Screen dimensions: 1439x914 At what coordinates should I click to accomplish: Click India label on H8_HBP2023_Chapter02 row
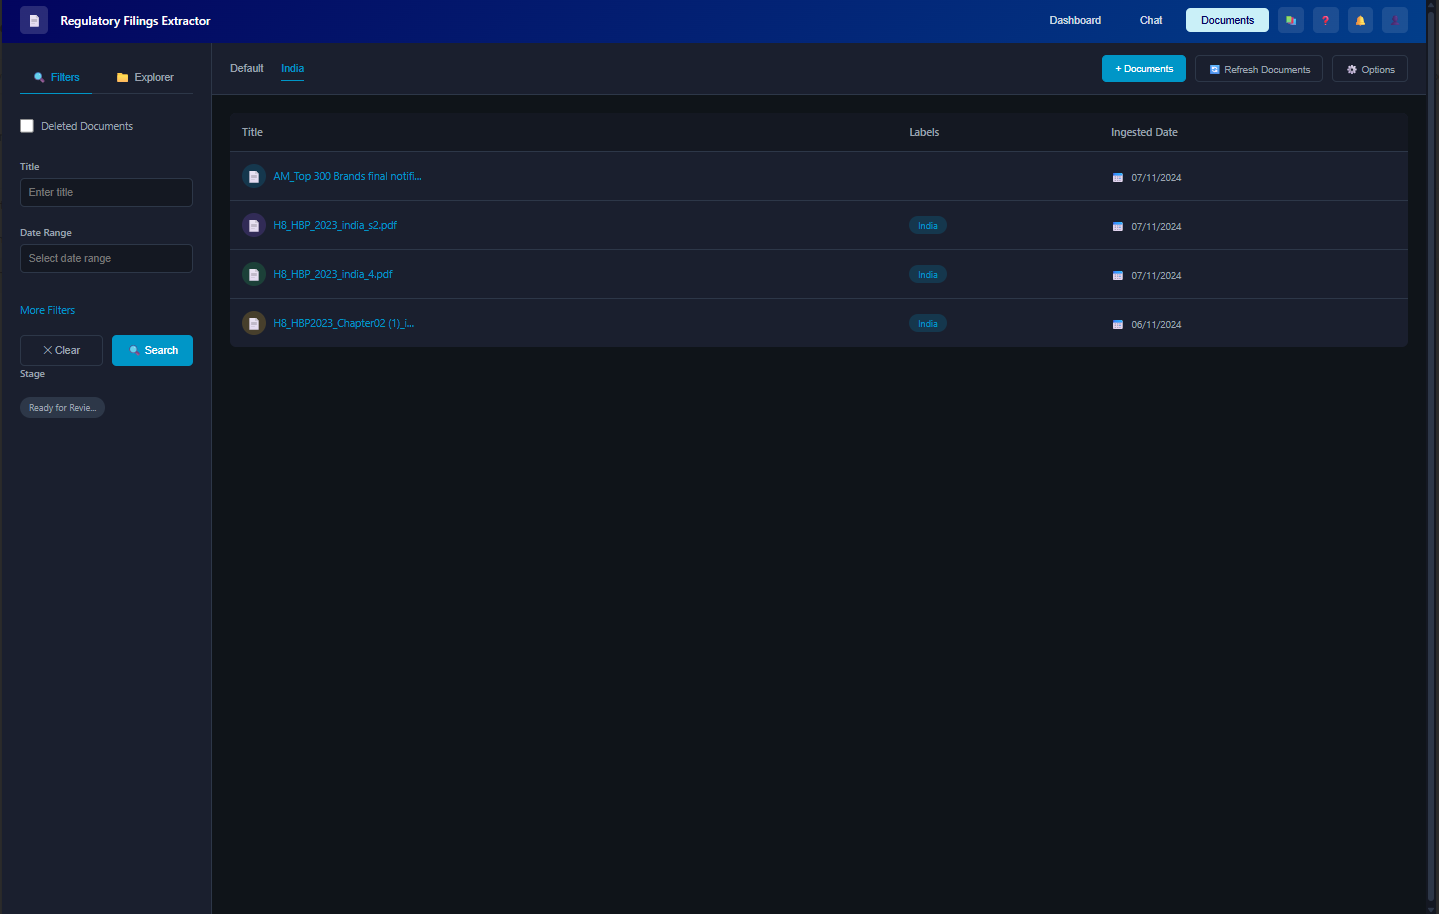click(927, 324)
